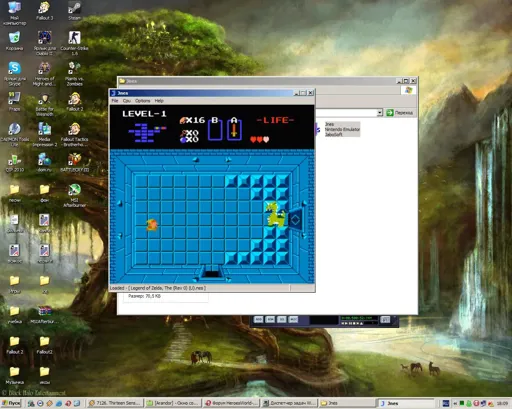Viewport: 512px width, 409px height.
Task: Select the Plants vs. Zombies icon
Action: (x=74, y=74)
